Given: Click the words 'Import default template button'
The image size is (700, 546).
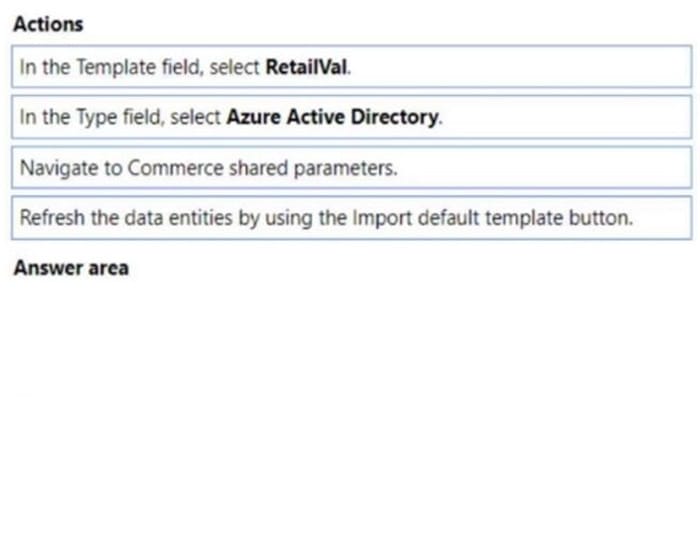Looking at the screenshot, I should point(492,218).
